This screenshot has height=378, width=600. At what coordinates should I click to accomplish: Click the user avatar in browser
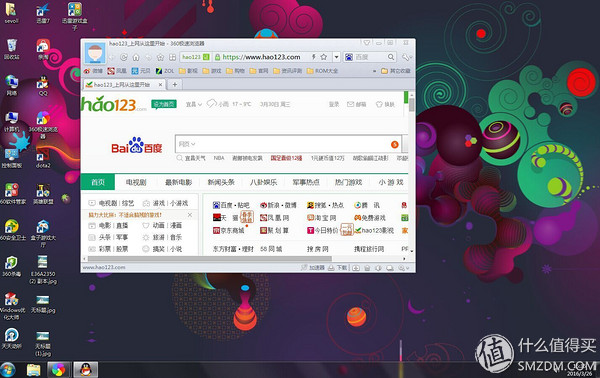[x=95, y=53]
